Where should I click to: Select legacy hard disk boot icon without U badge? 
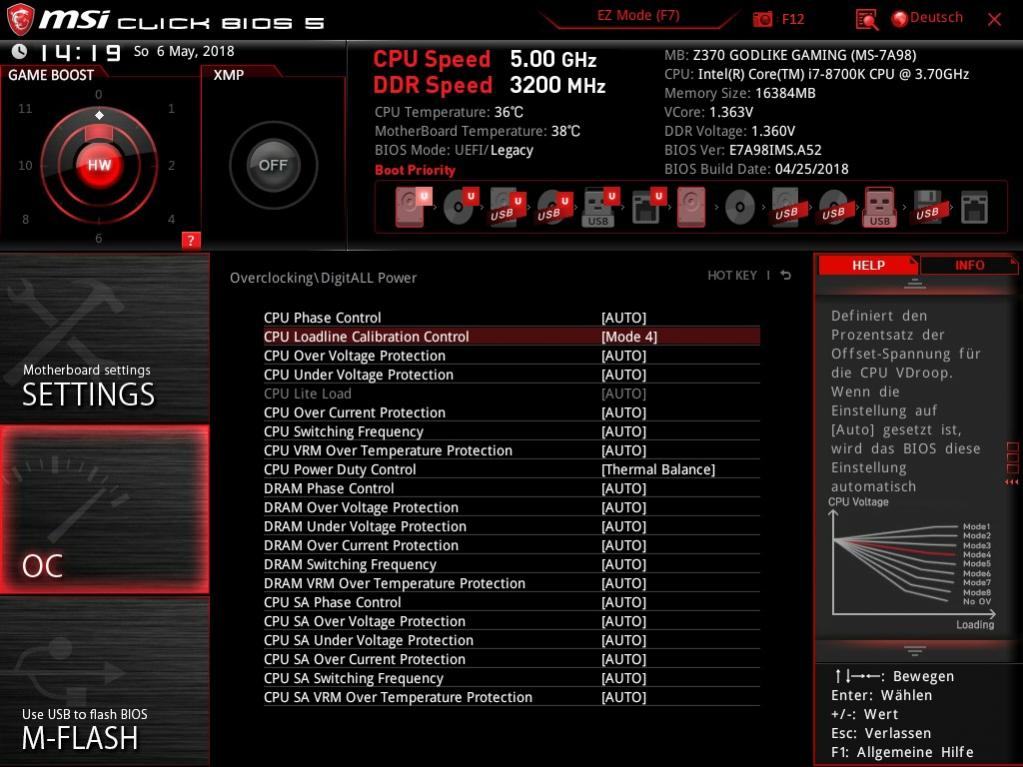coord(692,207)
